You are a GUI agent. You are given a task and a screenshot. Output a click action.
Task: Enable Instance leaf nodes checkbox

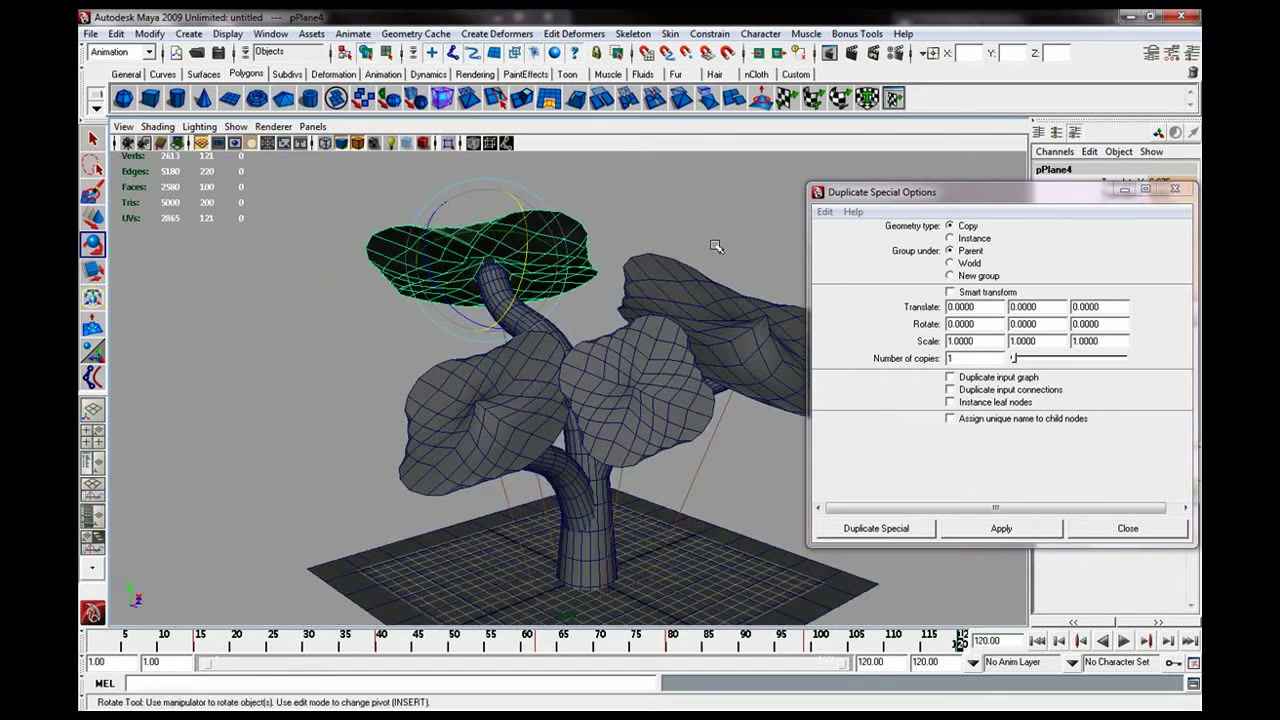[x=950, y=402]
